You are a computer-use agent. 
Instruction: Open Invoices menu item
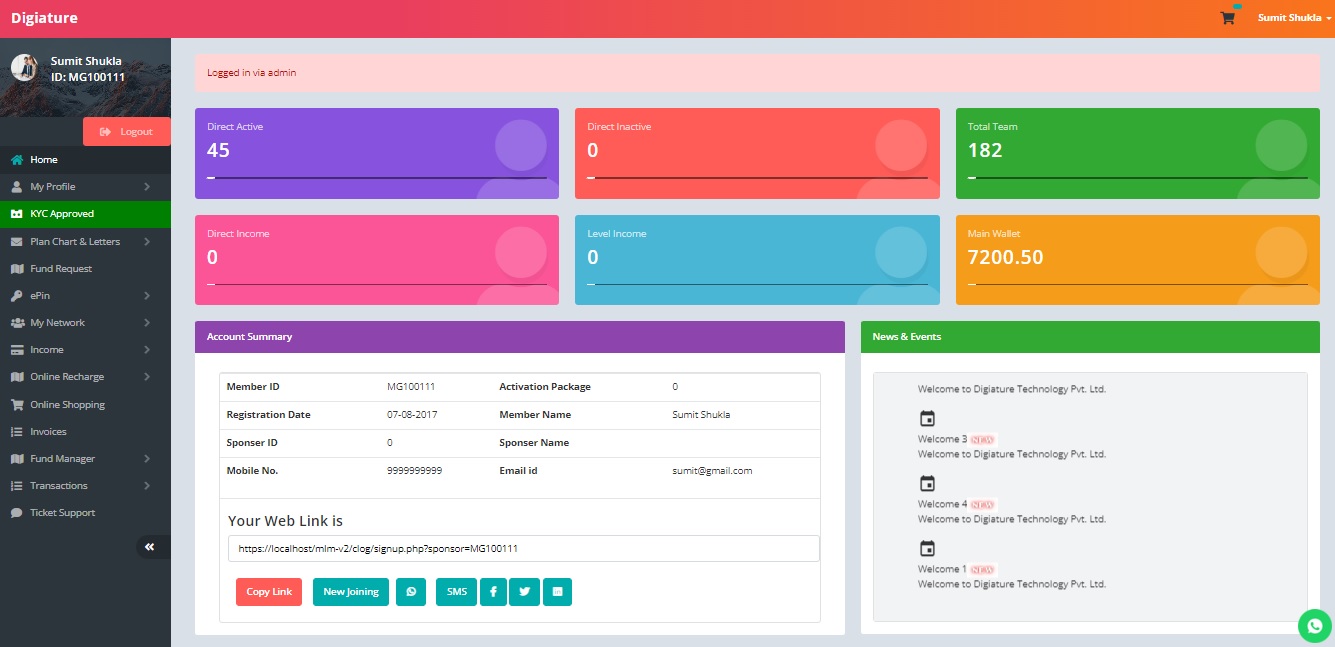[85, 432]
